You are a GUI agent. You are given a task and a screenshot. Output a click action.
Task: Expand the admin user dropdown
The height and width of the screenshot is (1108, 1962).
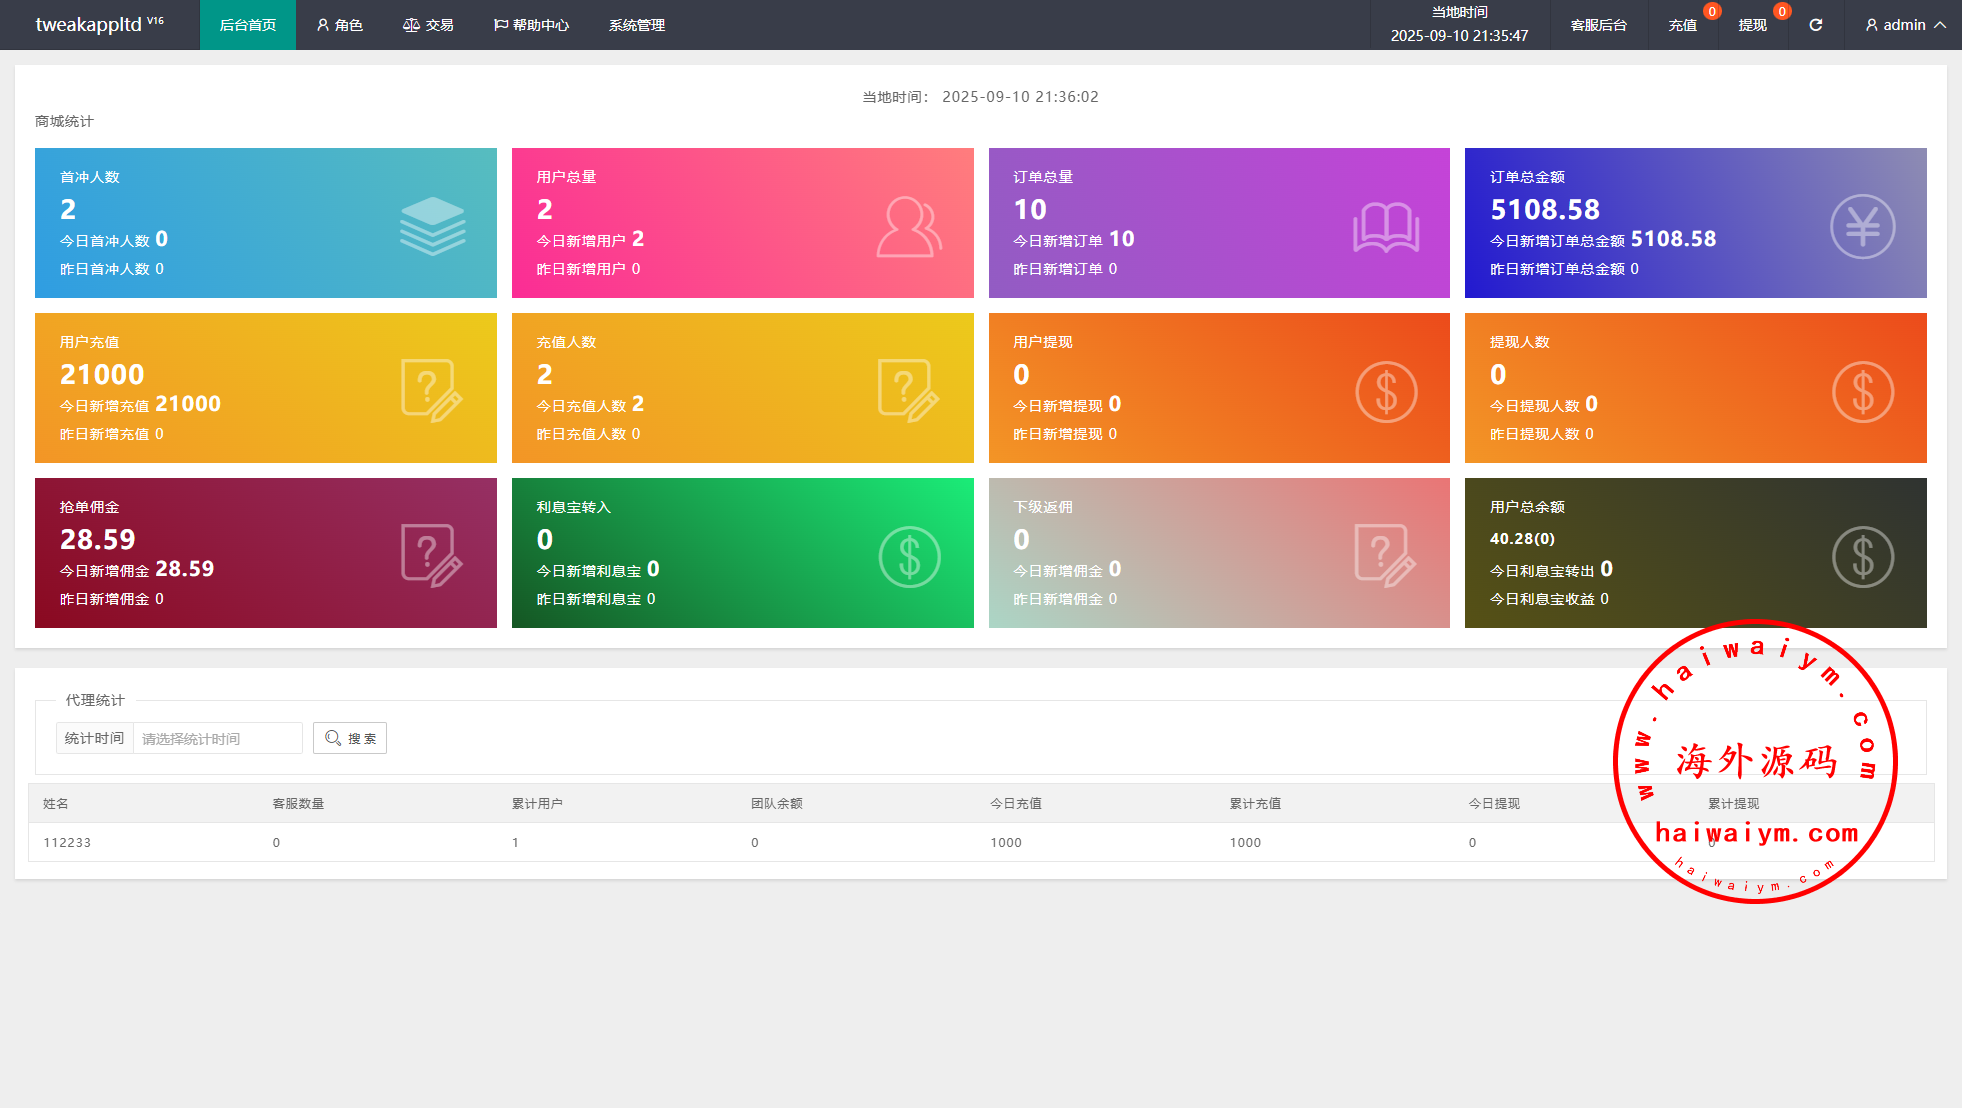point(1904,25)
